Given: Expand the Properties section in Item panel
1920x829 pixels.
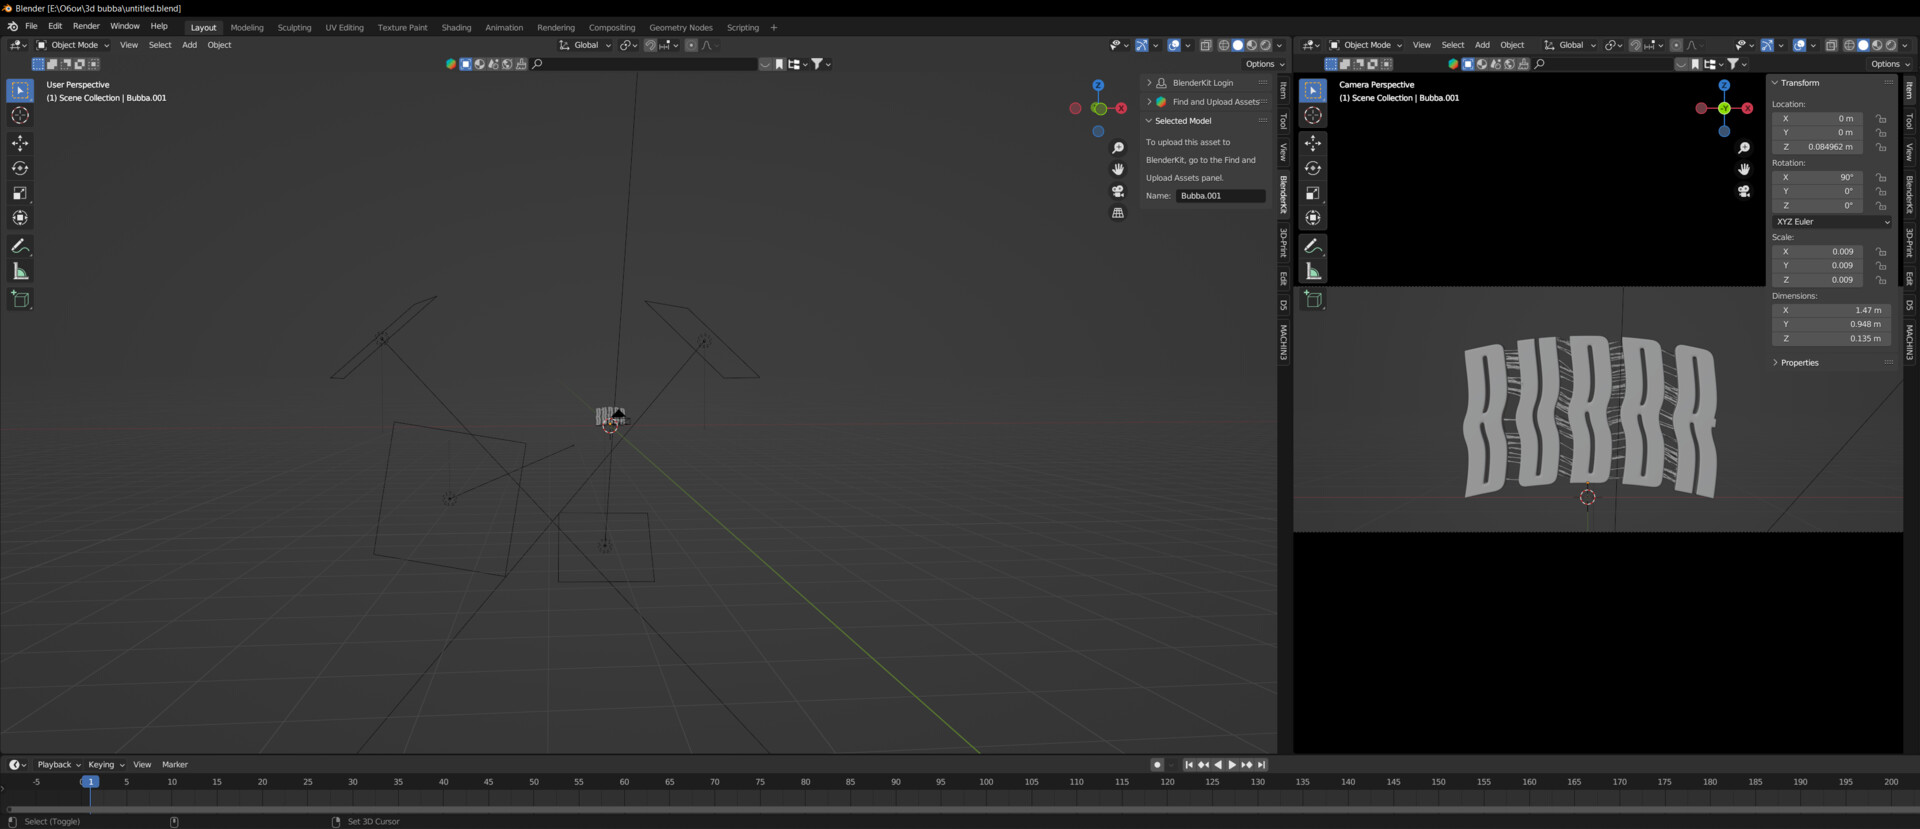Looking at the screenshot, I should [1799, 363].
